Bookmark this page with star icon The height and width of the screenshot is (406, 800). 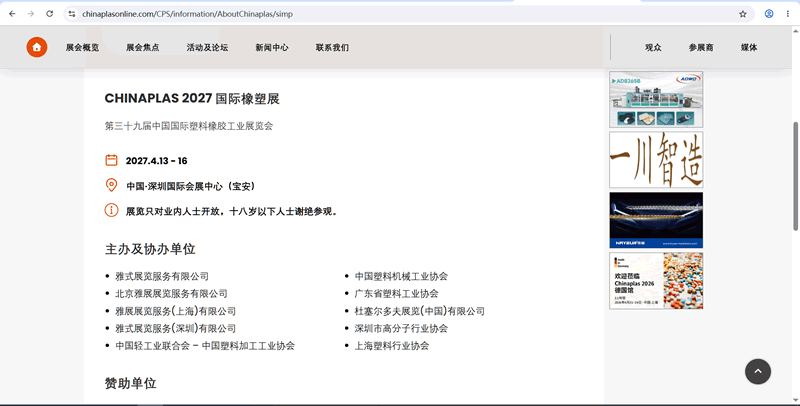(743, 14)
